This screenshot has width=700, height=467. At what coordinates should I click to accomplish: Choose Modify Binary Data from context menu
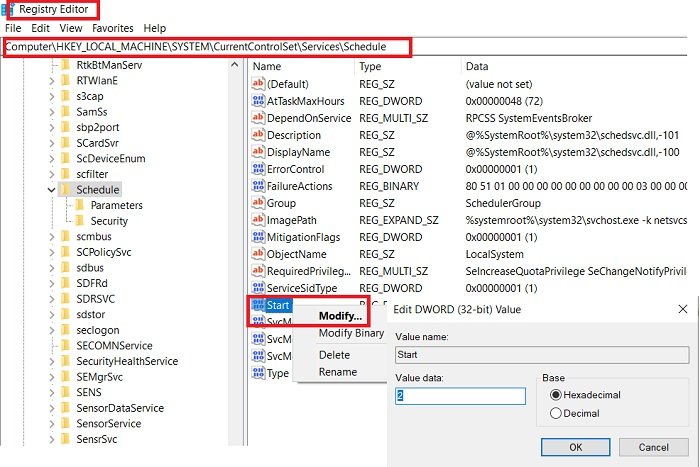(x=351, y=333)
